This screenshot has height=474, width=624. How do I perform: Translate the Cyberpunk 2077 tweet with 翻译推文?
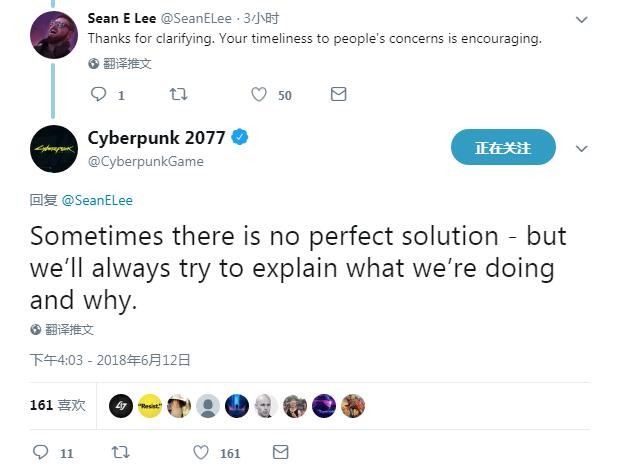click(62, 330)
